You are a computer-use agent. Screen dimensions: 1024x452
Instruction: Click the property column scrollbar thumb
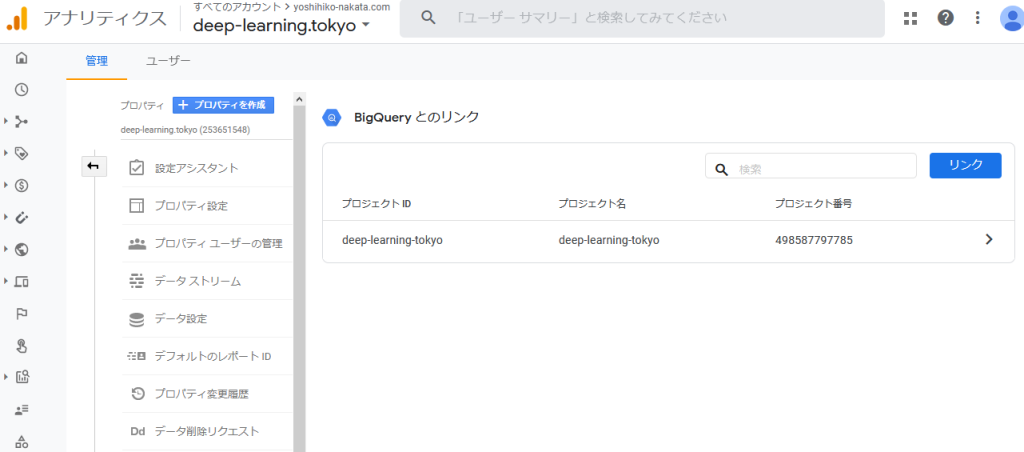299,279
